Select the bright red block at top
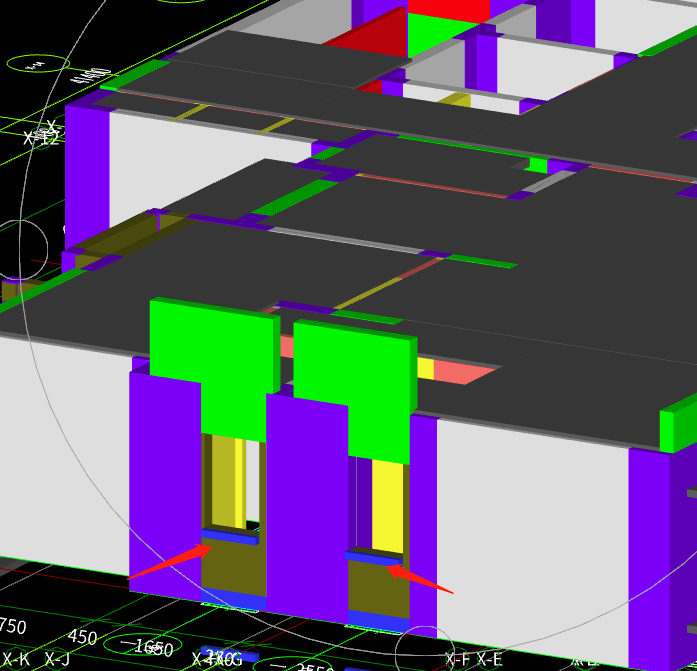Image resolution: width=697 pixels, height=671 pixels. 448,10
